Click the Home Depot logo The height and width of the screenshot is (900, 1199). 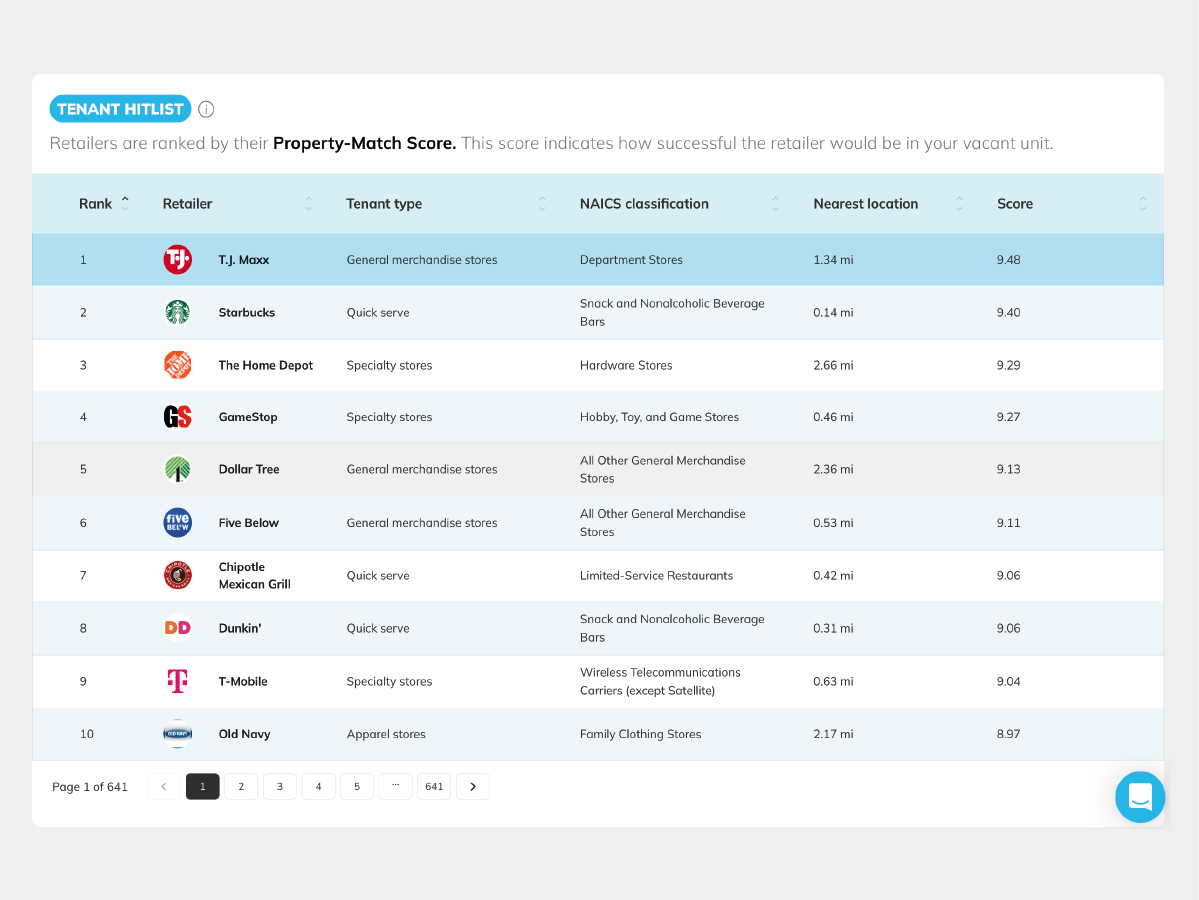(177, 364)
